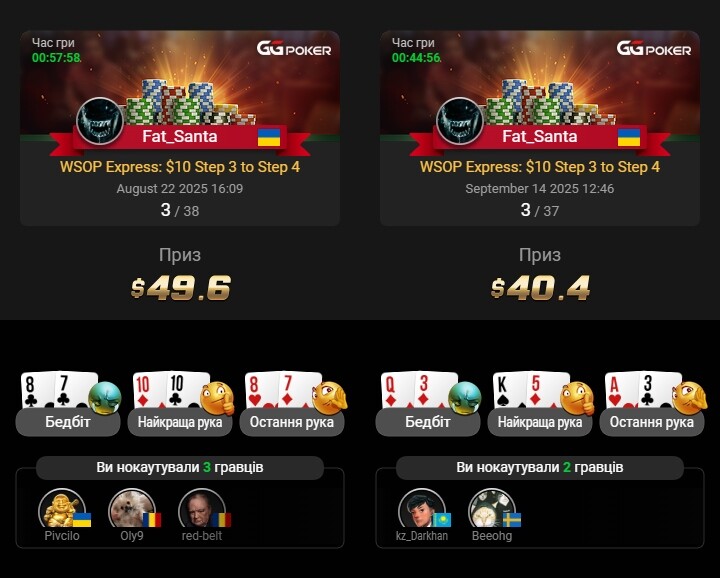Open red-belt's player avatar

[202, 511]
